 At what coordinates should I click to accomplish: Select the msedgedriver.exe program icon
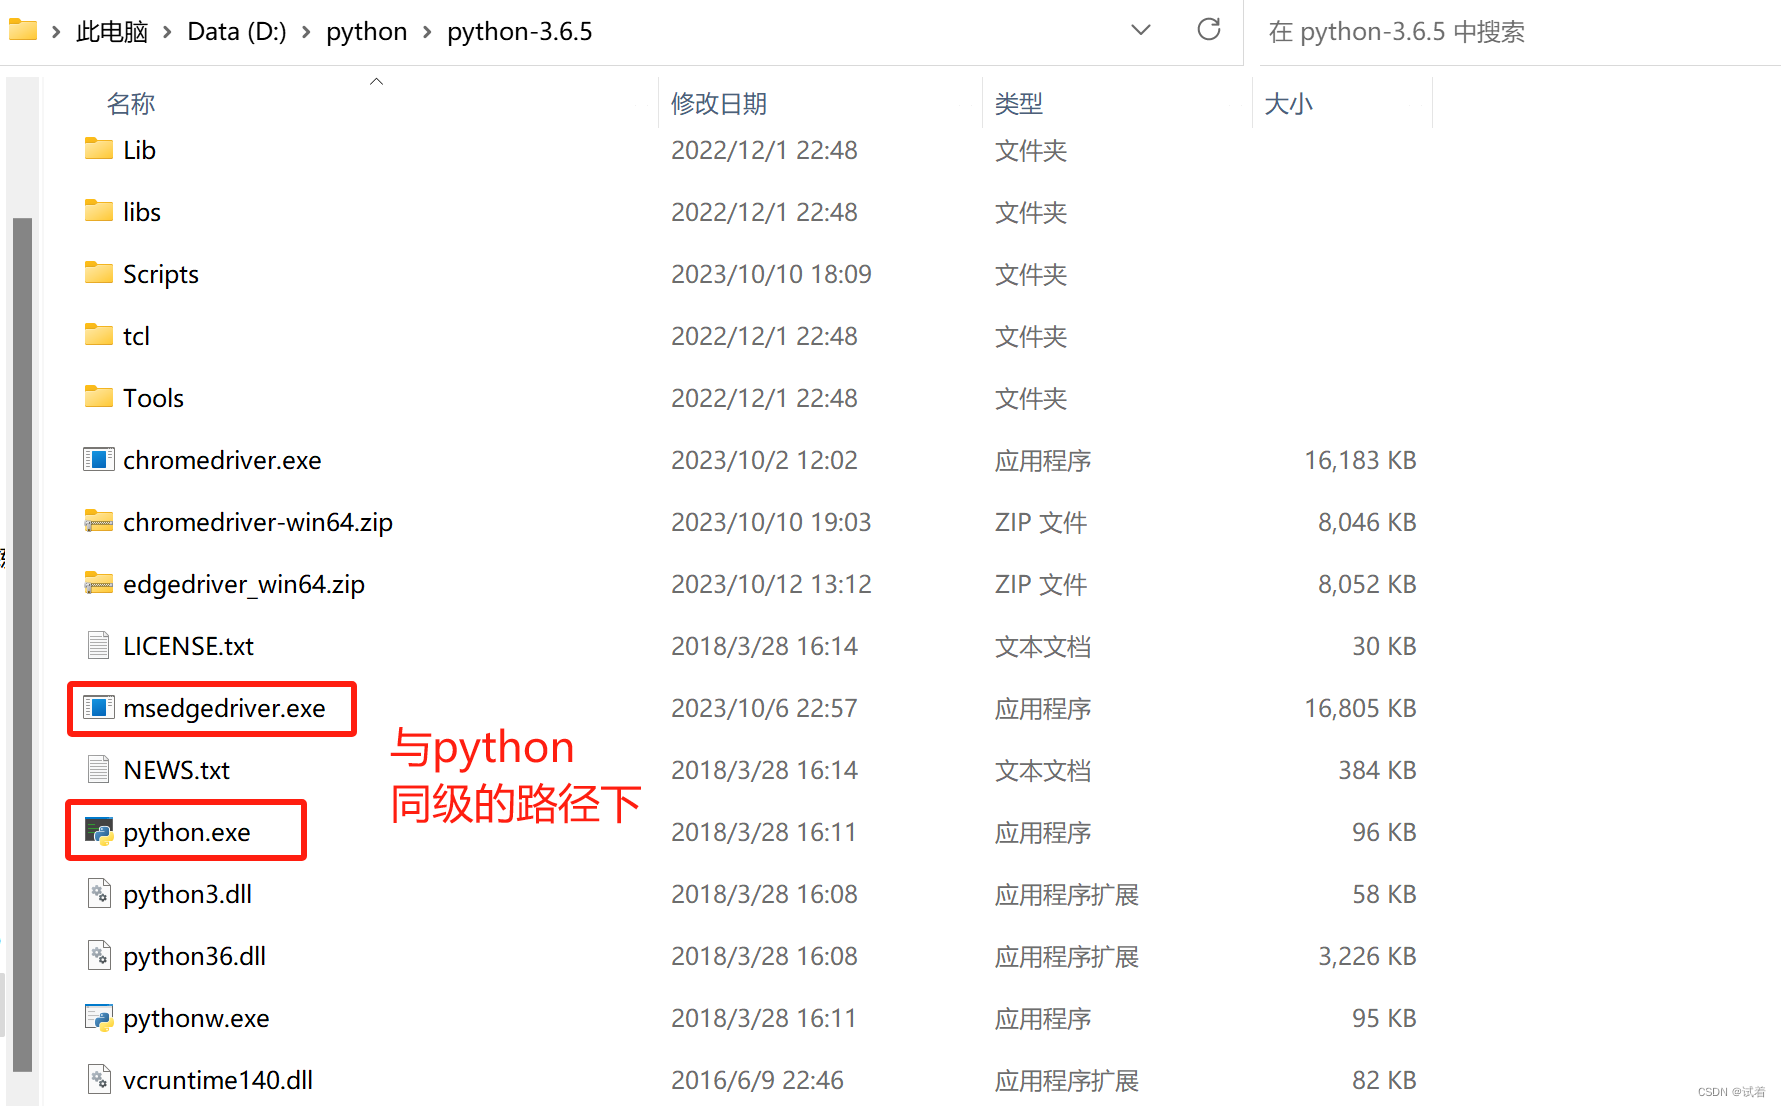pos(99,707)
